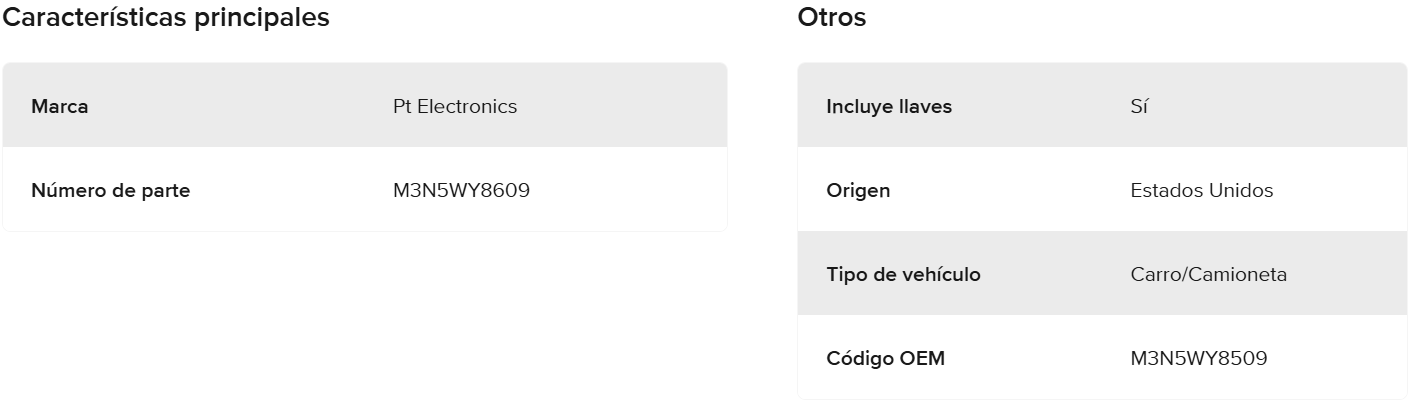Screen dimensions: 1421x410
Task: Select part number M3N5WY8609
Action: (461, 190)
